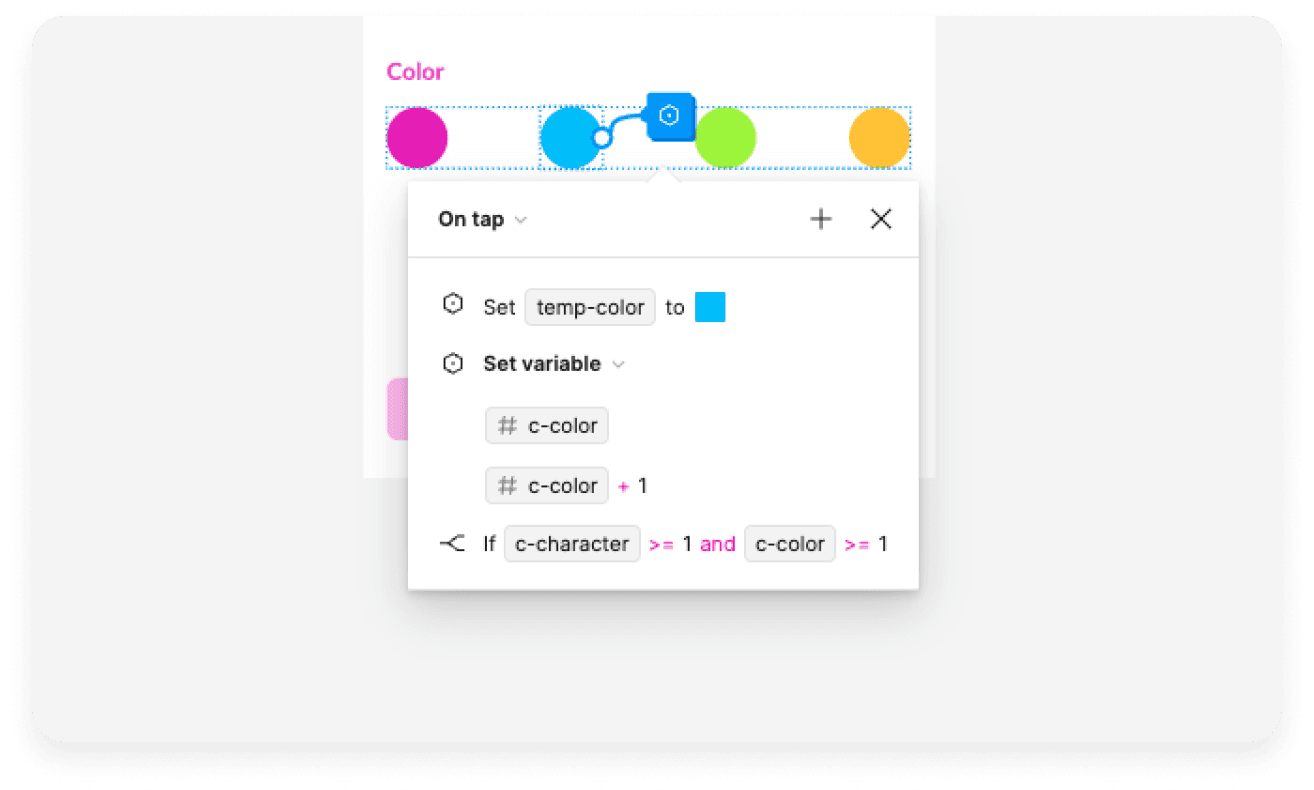The height and width of the screenshot is (790, 1314).
Task: Click the connector handle circle on blue dot
Action: coord(601,138)
